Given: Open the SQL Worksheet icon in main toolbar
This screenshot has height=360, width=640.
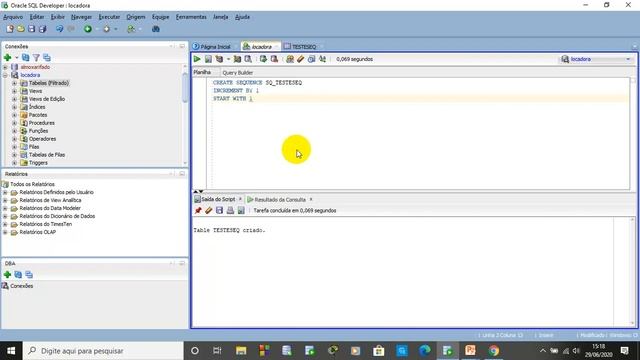Looking at the screenshot, I should tap(131, 29).
